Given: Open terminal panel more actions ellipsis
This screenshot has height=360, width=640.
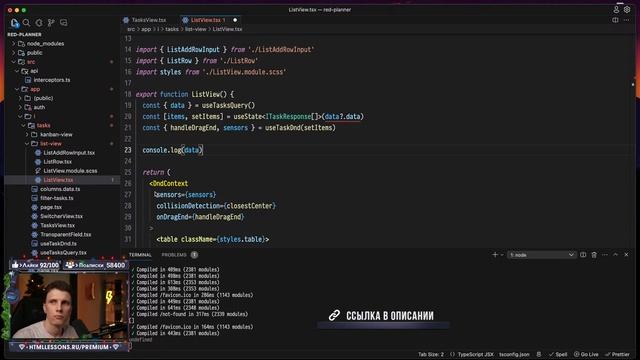Looking at the screenshot, I should click(x=605, y=255).
